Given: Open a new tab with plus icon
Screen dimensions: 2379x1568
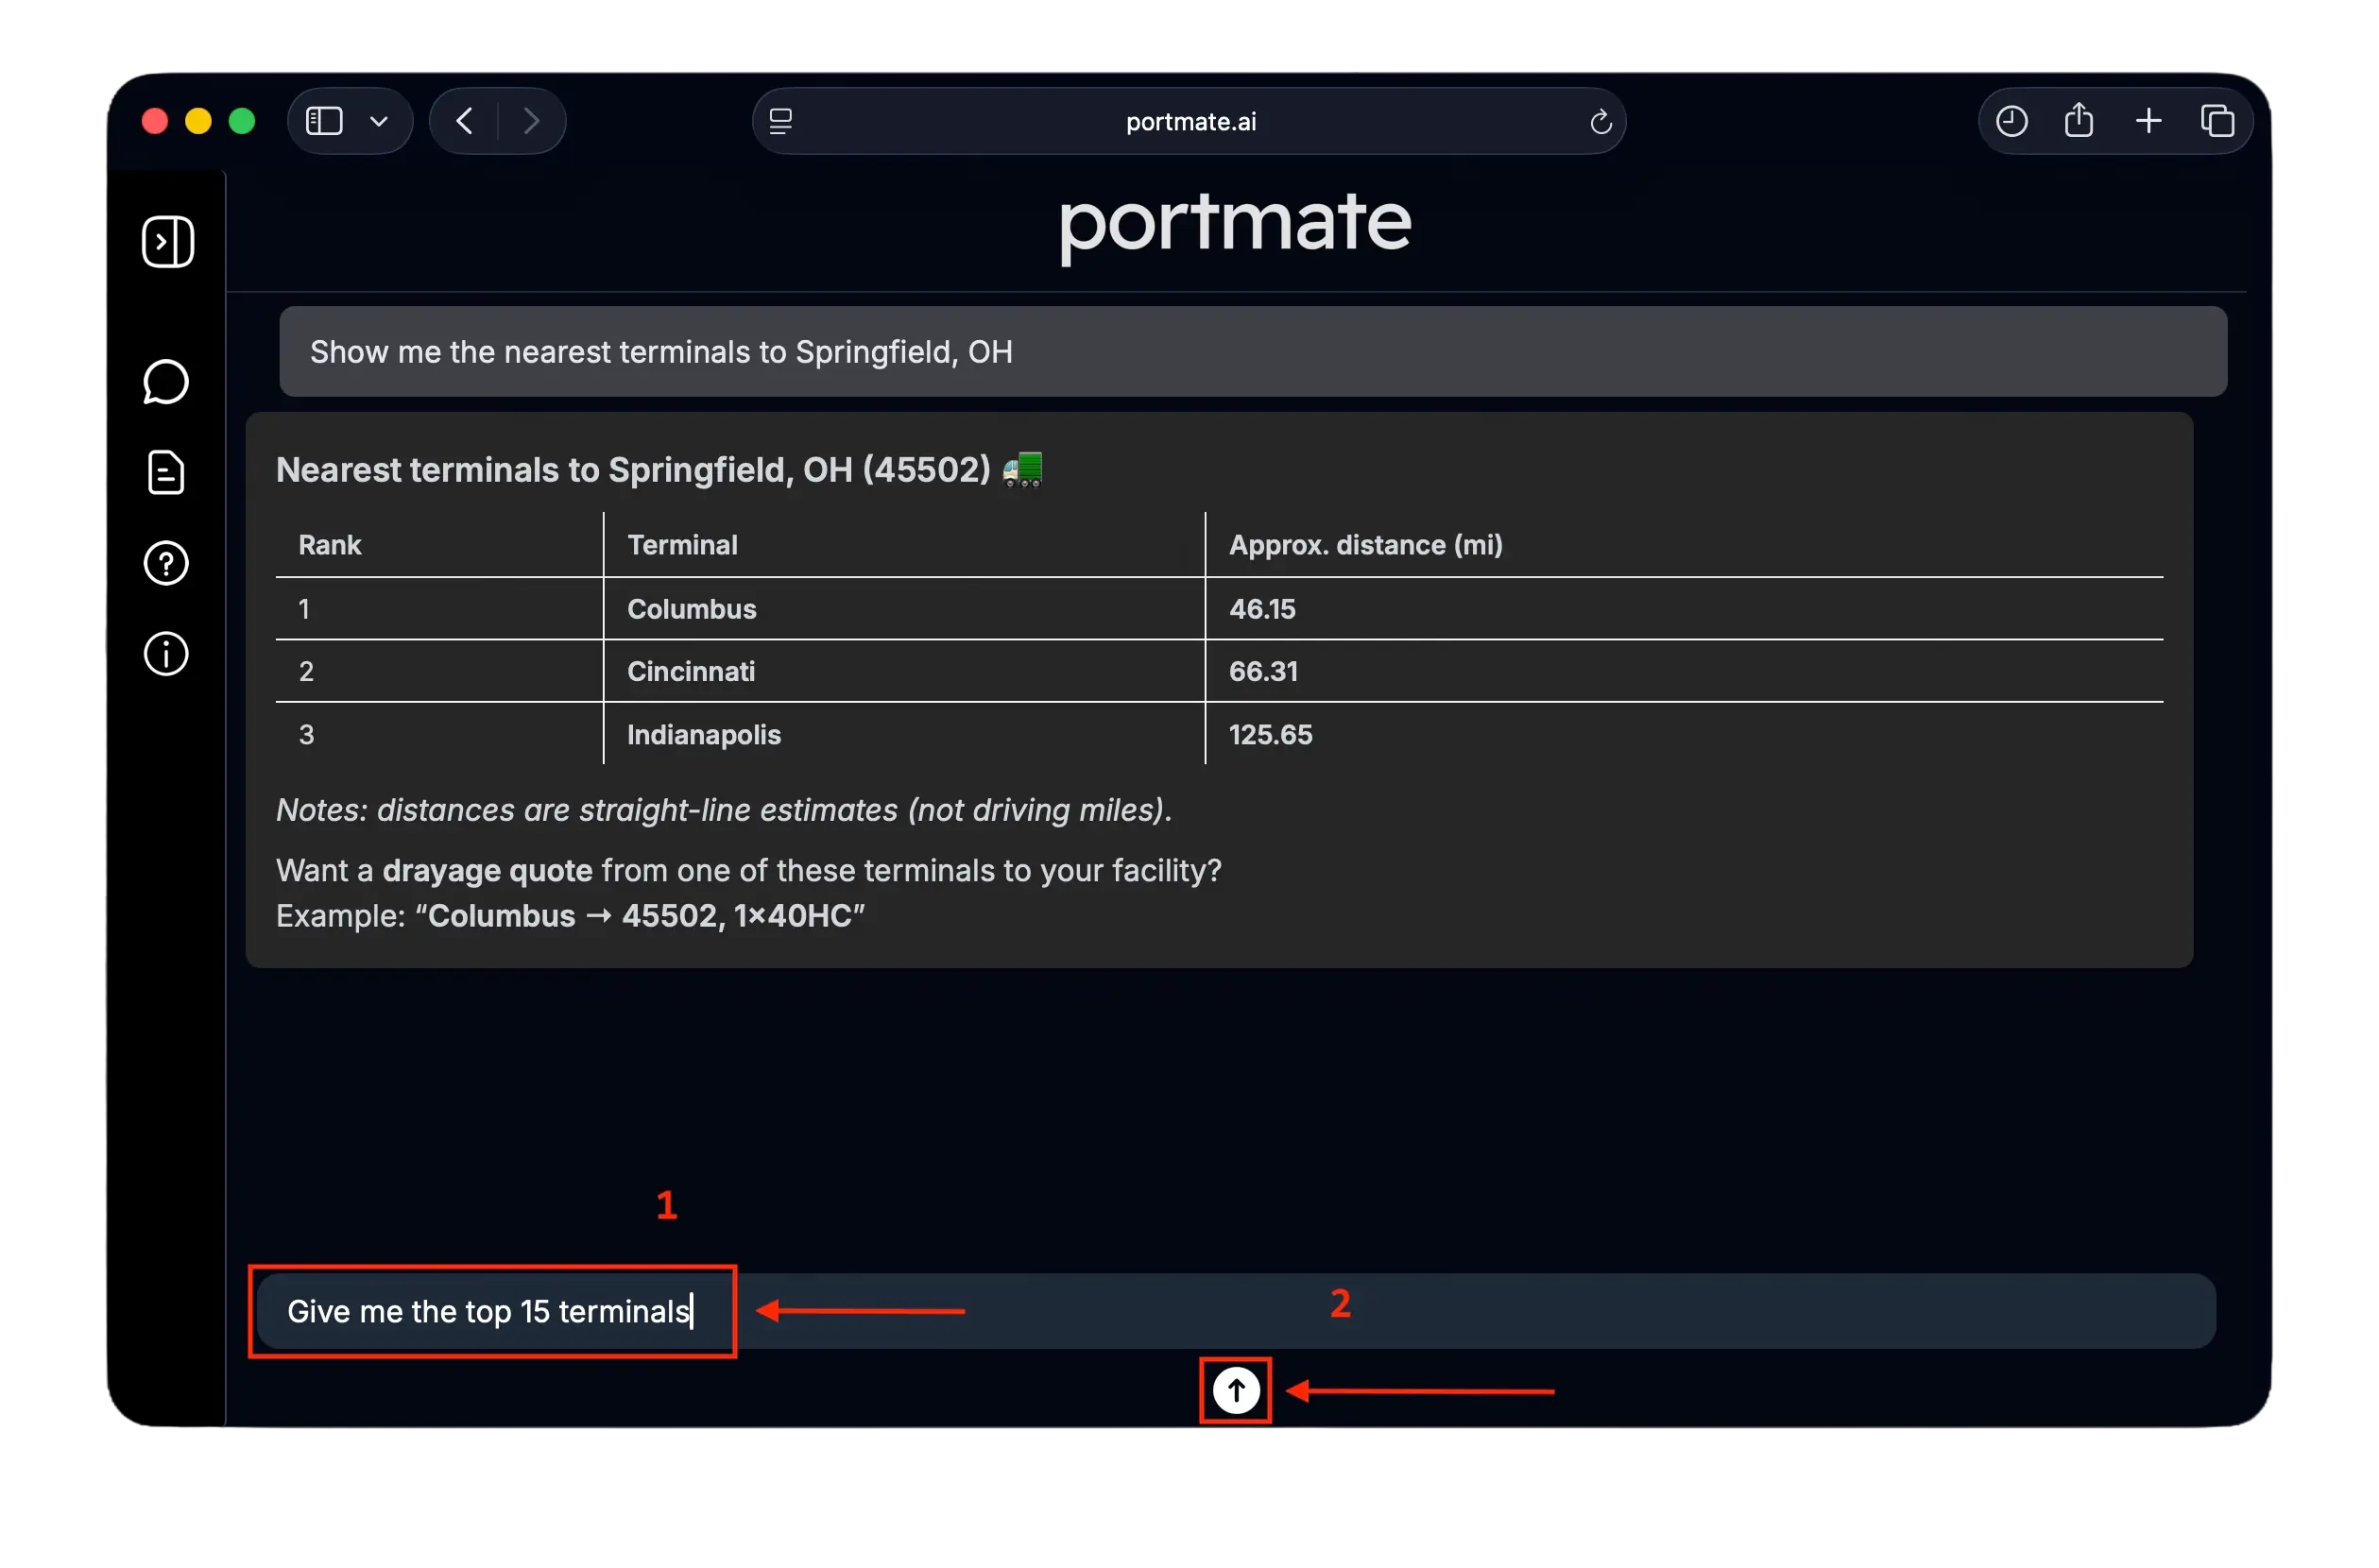Looking at the screenshot, I should pyautogui.click(x=2148, y=121).
